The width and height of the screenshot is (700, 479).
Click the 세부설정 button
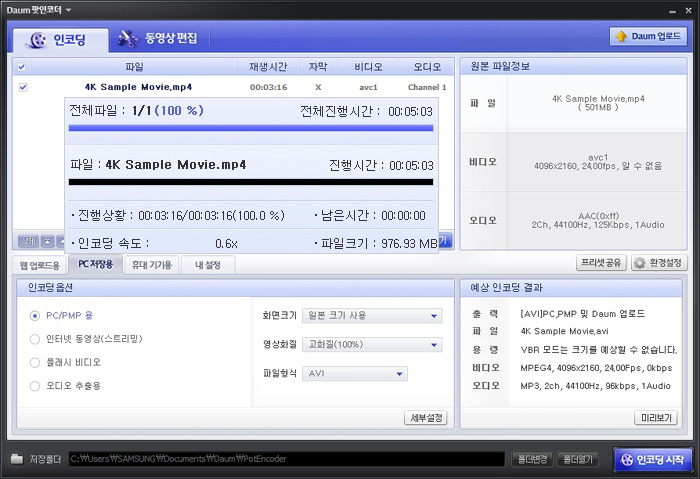(x=425, y=418)
